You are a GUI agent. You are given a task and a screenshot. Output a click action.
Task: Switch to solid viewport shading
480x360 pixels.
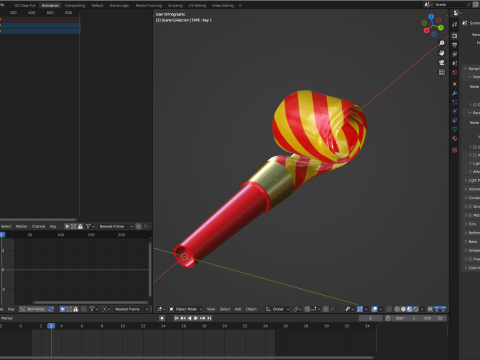403,309
